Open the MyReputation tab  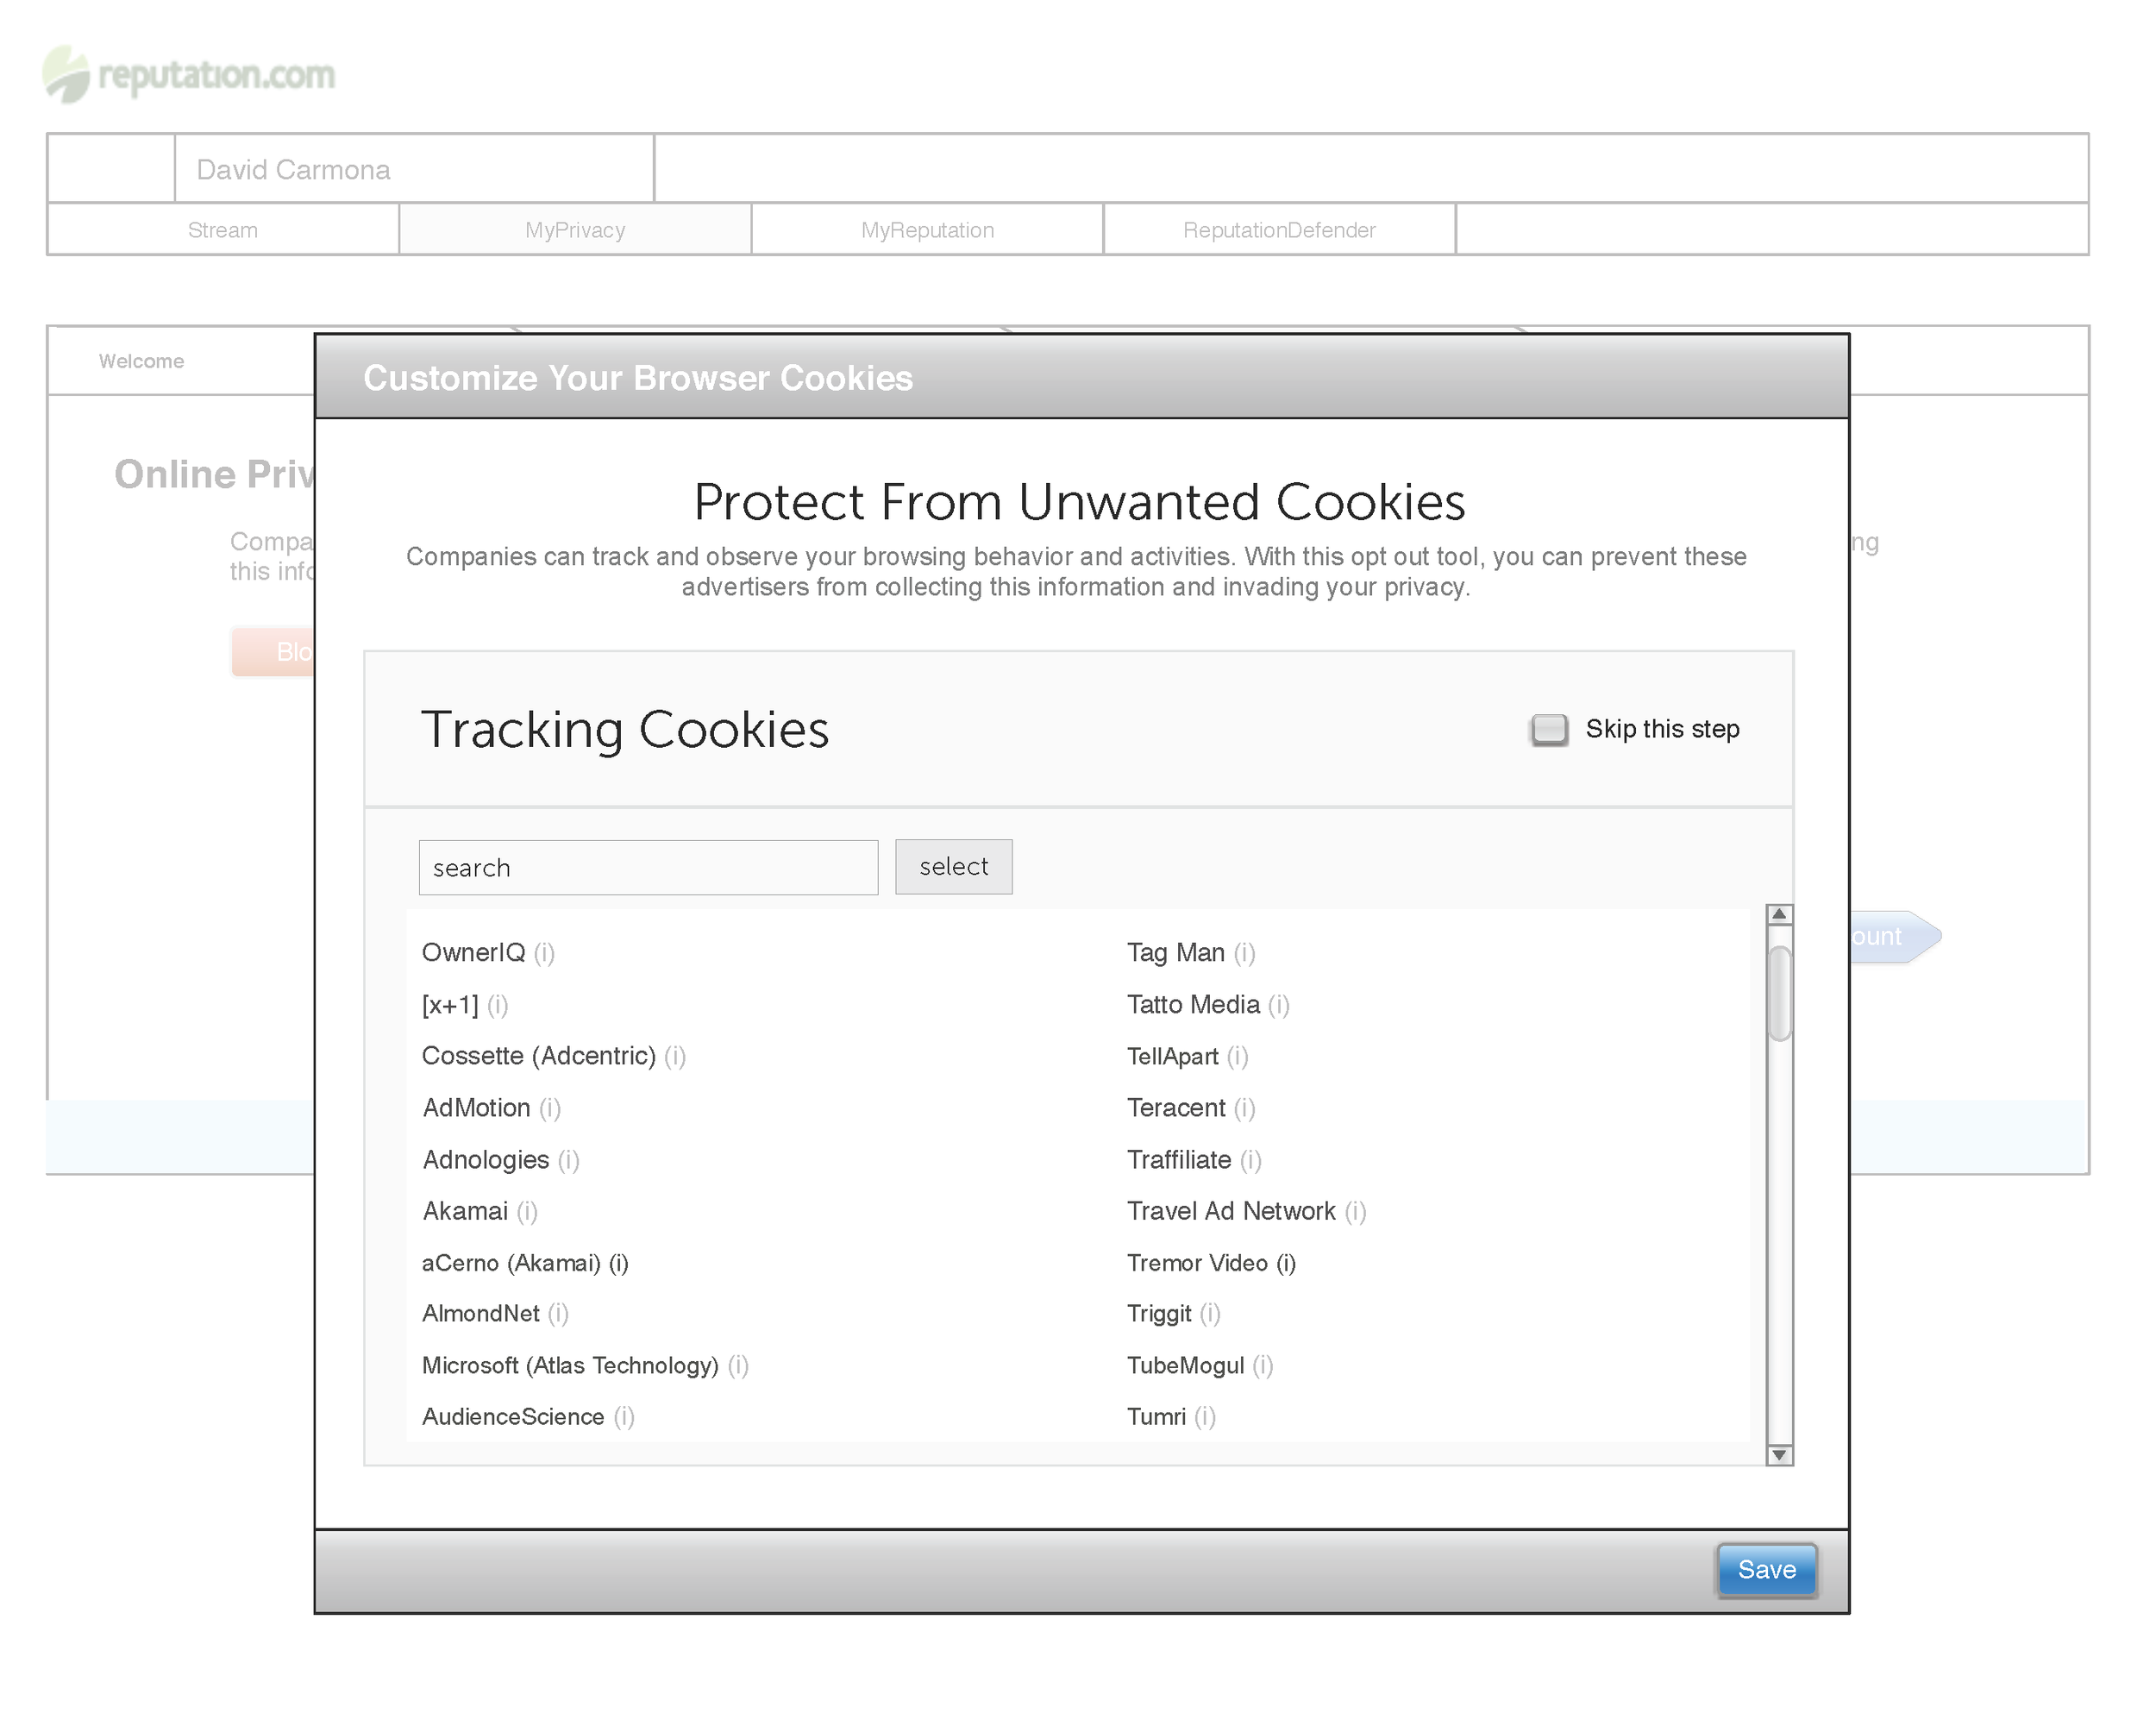click(927, 230)
